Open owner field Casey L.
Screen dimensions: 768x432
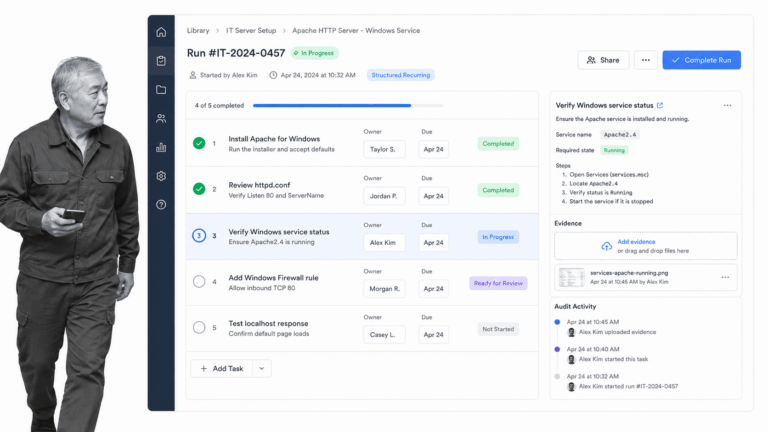point(384,335)
